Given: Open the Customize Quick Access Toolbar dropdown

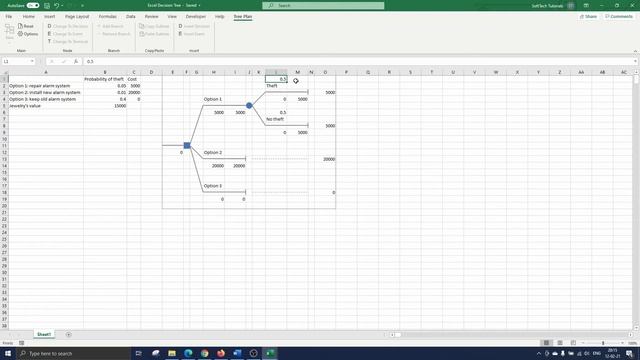Looking at the screenshot, I should (x=82, y=6).
